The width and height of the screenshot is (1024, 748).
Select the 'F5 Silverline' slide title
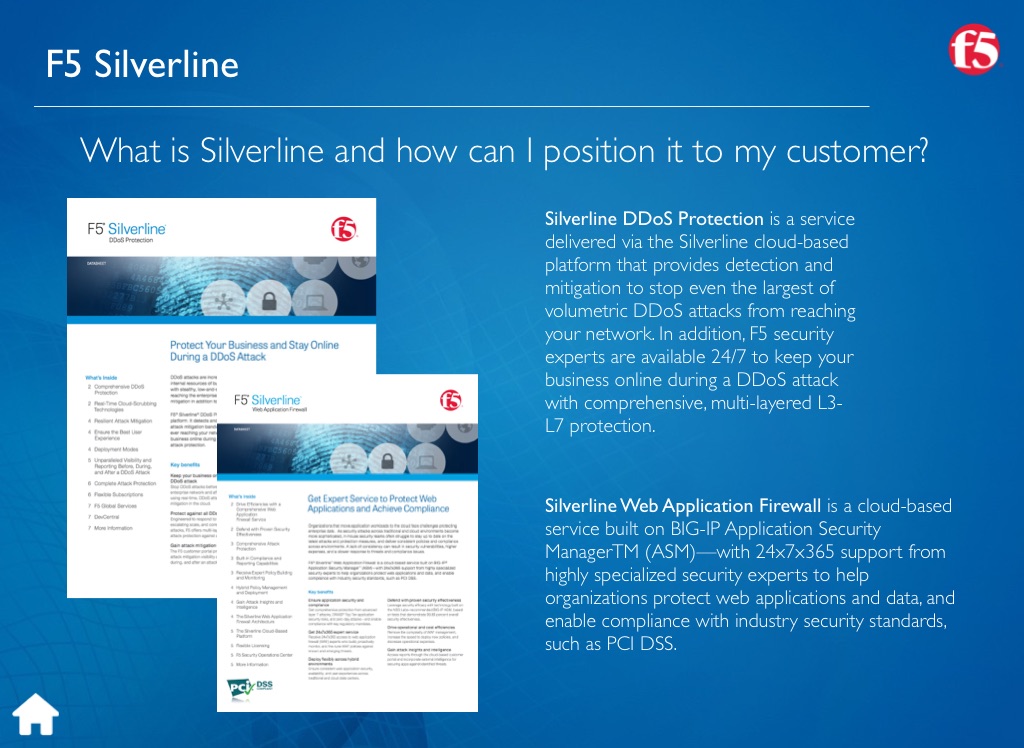click(x=142, y=63)
